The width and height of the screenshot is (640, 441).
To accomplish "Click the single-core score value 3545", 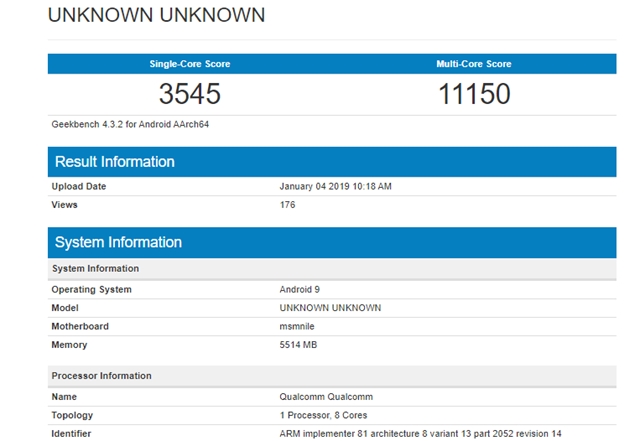I will (190, 94).
